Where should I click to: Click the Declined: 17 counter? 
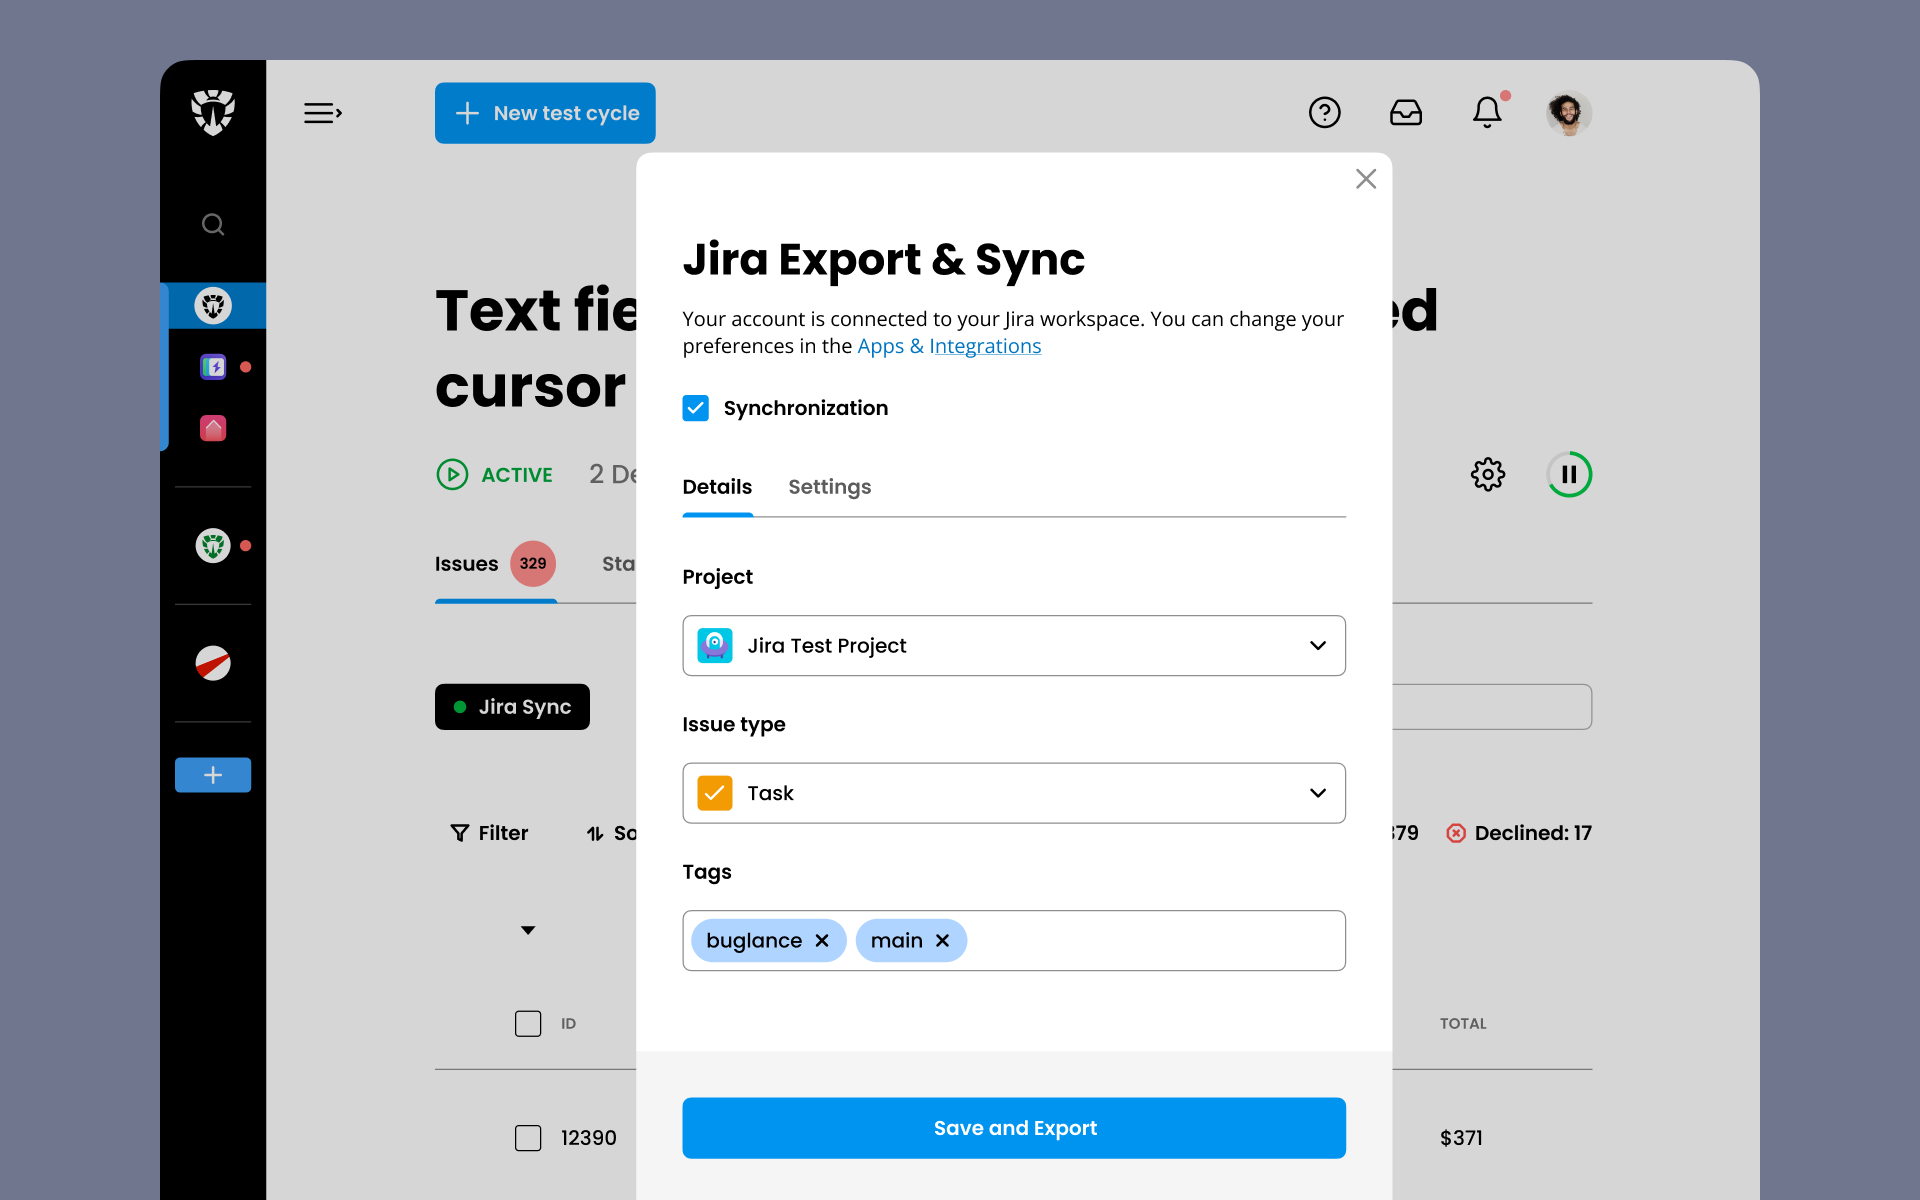[x=1519, y=833]
